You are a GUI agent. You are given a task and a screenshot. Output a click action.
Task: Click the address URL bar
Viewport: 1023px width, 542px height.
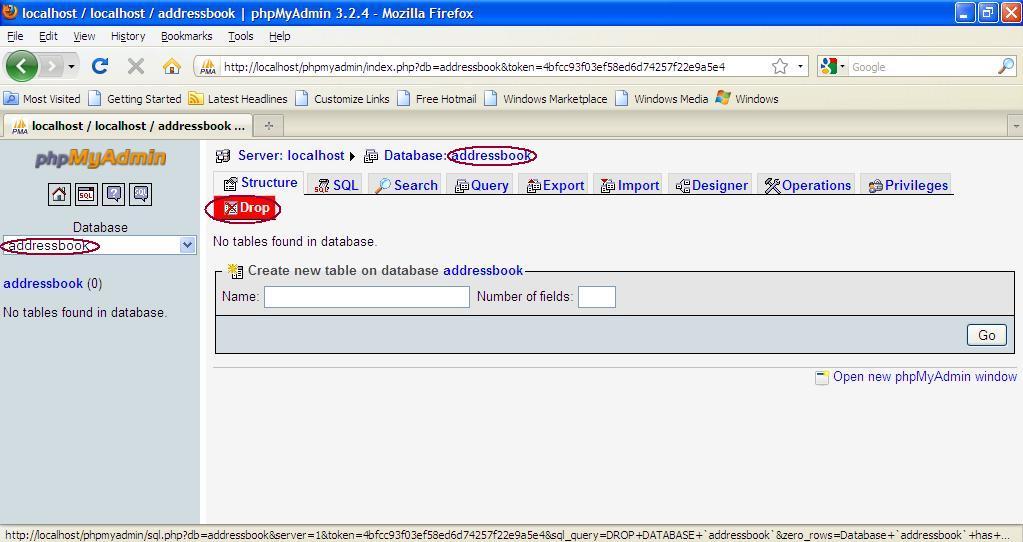pos(494,67)
